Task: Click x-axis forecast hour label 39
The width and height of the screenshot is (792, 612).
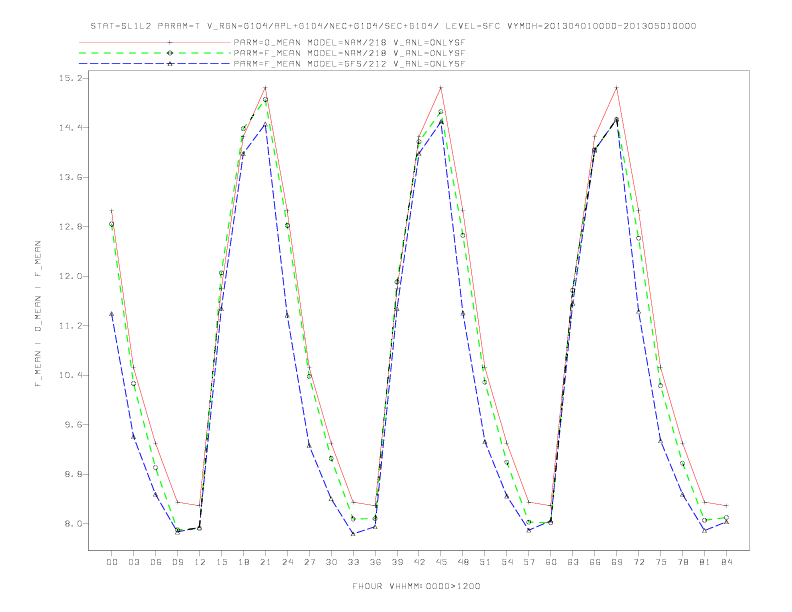Action: (x=397, y=562)
